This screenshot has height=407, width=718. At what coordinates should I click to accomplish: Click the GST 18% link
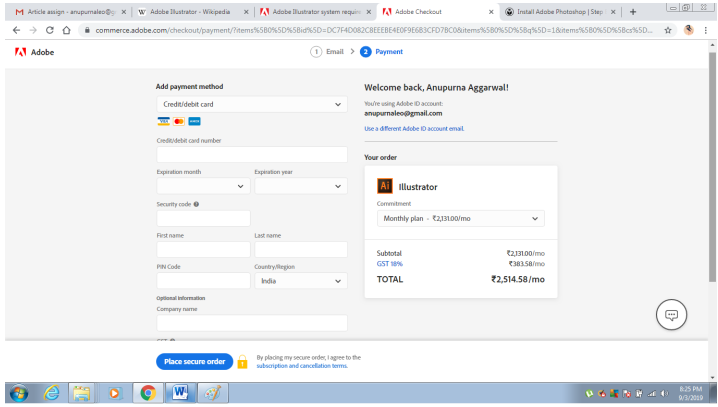390,264
